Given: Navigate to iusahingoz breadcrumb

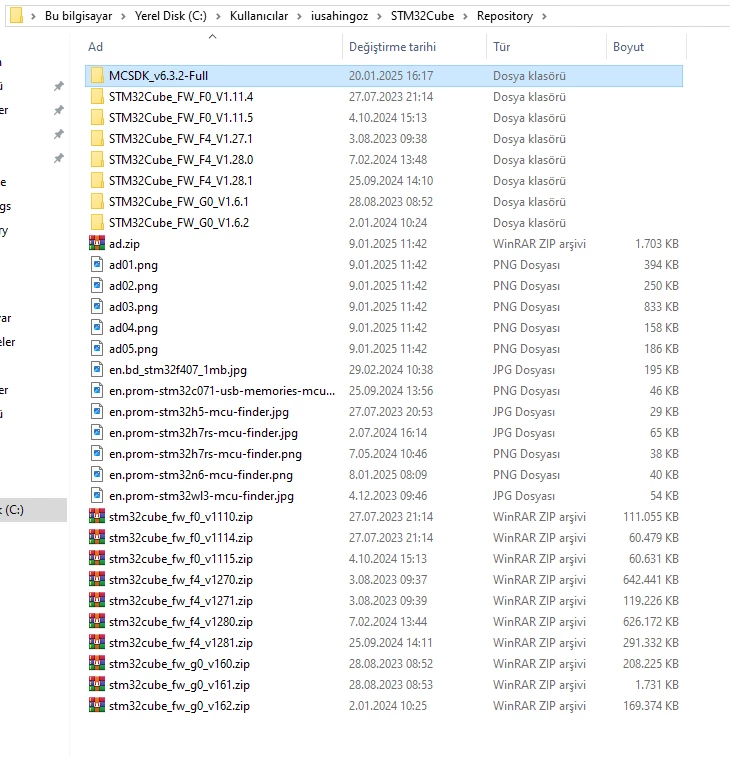Looking at the screenshot, I should coord(339,16).
